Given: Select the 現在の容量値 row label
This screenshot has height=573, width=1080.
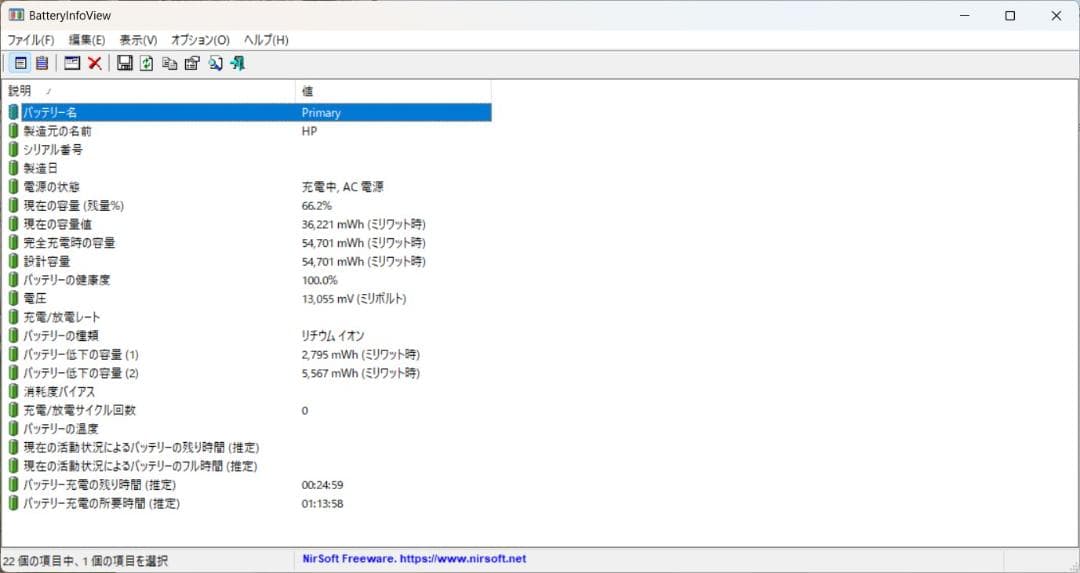Looking at the screenshot, I should [58, 224].
